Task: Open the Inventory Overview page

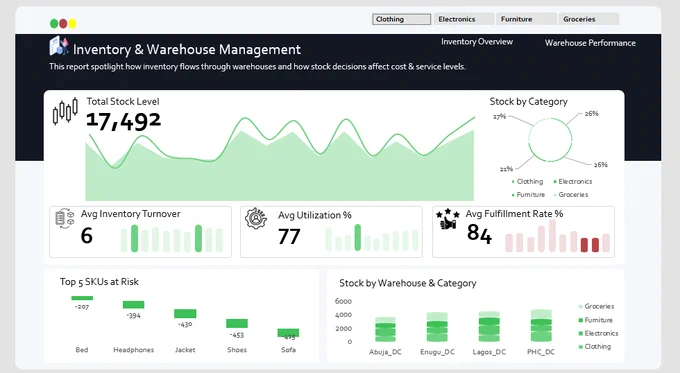Action: (x=477, y=42)
